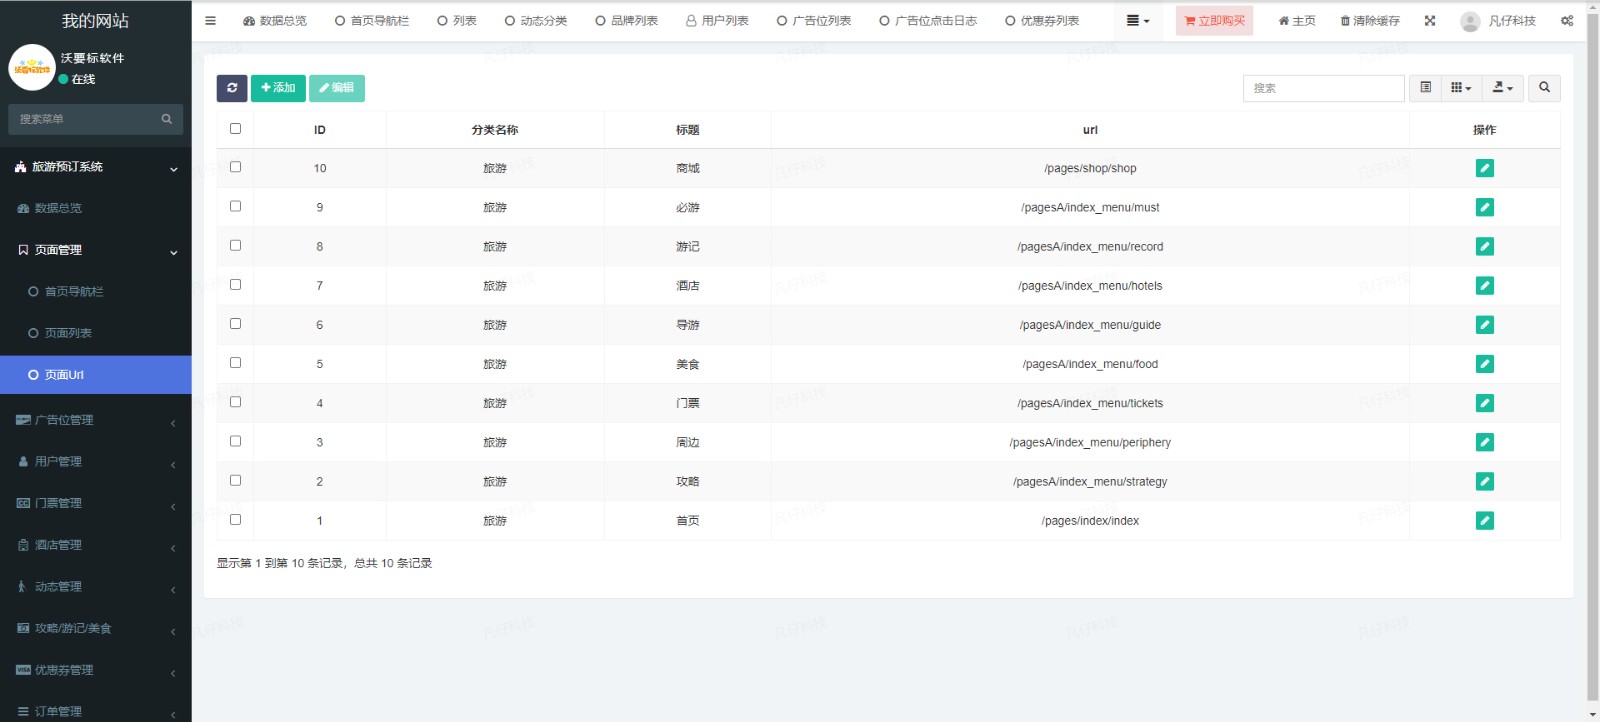Toggle the sidebar hamburger menu icon
Image resolution: width=1600 pixels, height=722 pixels.
pos(210,20)
